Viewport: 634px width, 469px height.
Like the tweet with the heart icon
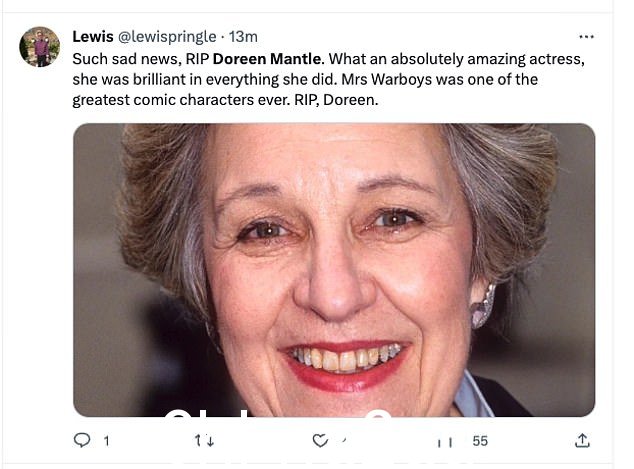pyautogui.click(x=320, y=440)
